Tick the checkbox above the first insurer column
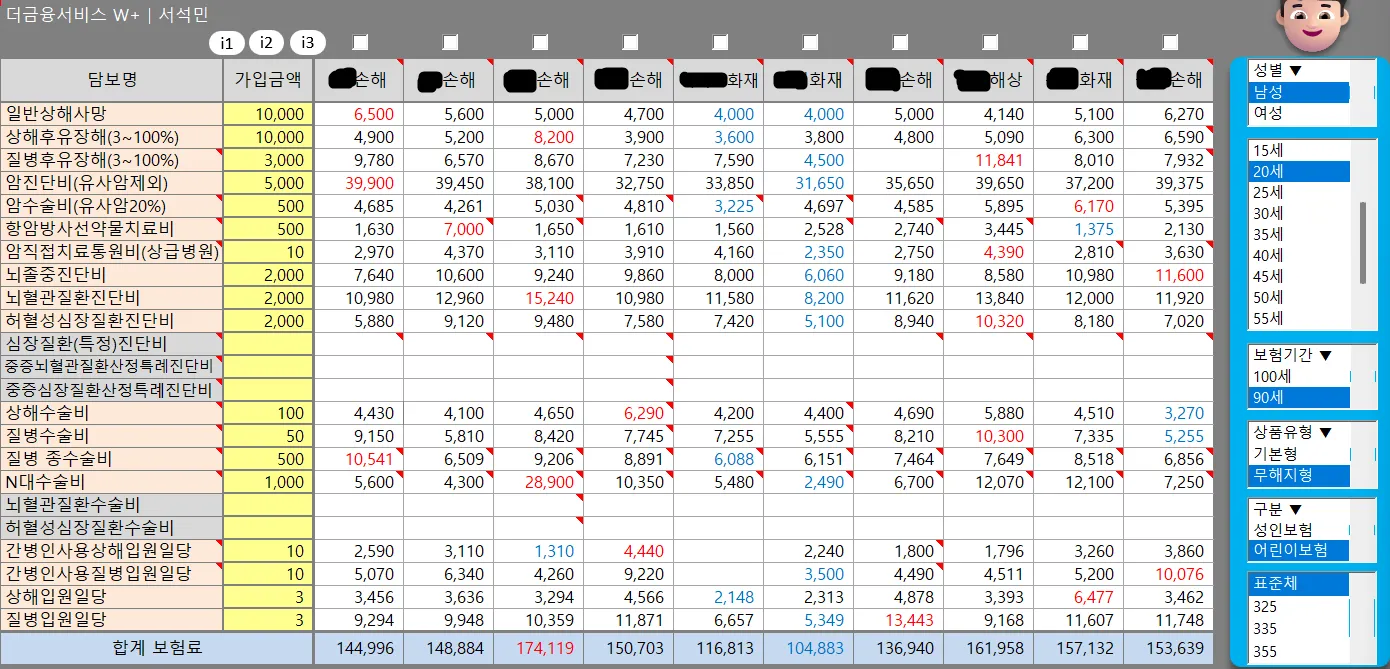1390x669 pixels. 360,42
